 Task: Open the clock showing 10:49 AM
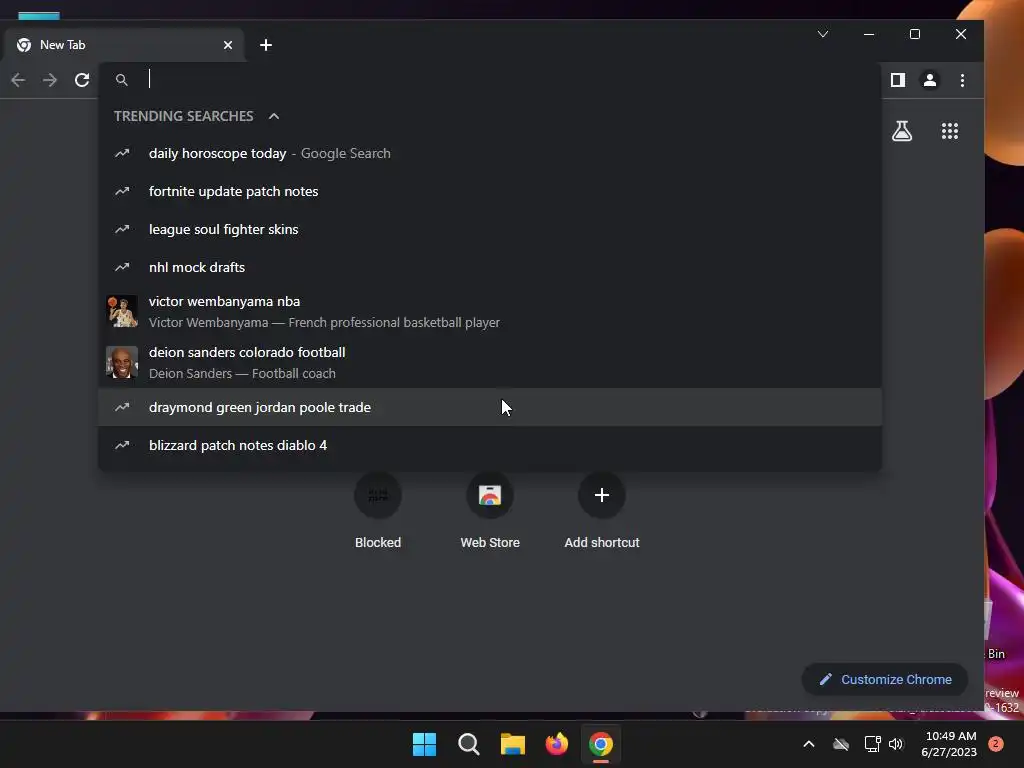pyautogui.click(x=950, y=744)
